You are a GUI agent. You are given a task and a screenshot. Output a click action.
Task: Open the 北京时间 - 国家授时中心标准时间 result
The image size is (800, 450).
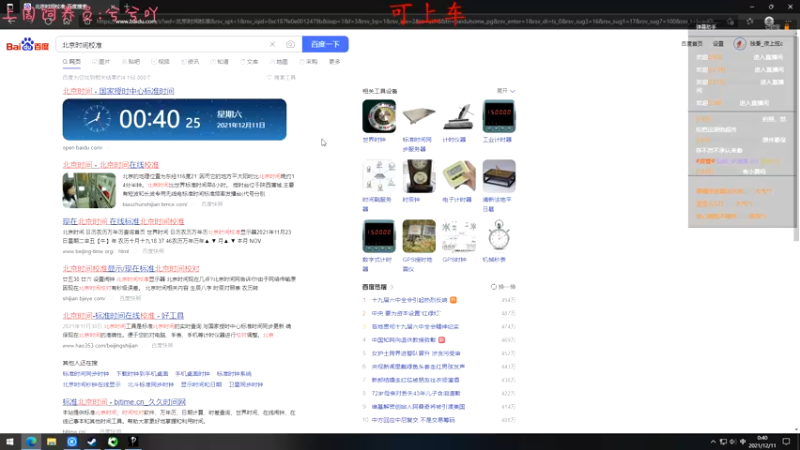(118, 91)
